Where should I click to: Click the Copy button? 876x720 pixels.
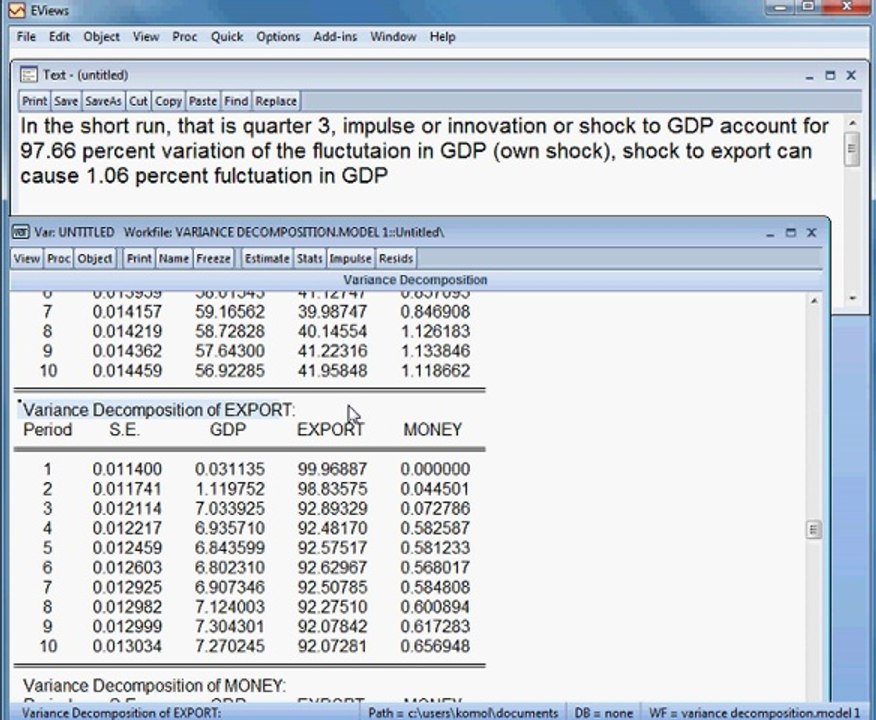(168, 101)
